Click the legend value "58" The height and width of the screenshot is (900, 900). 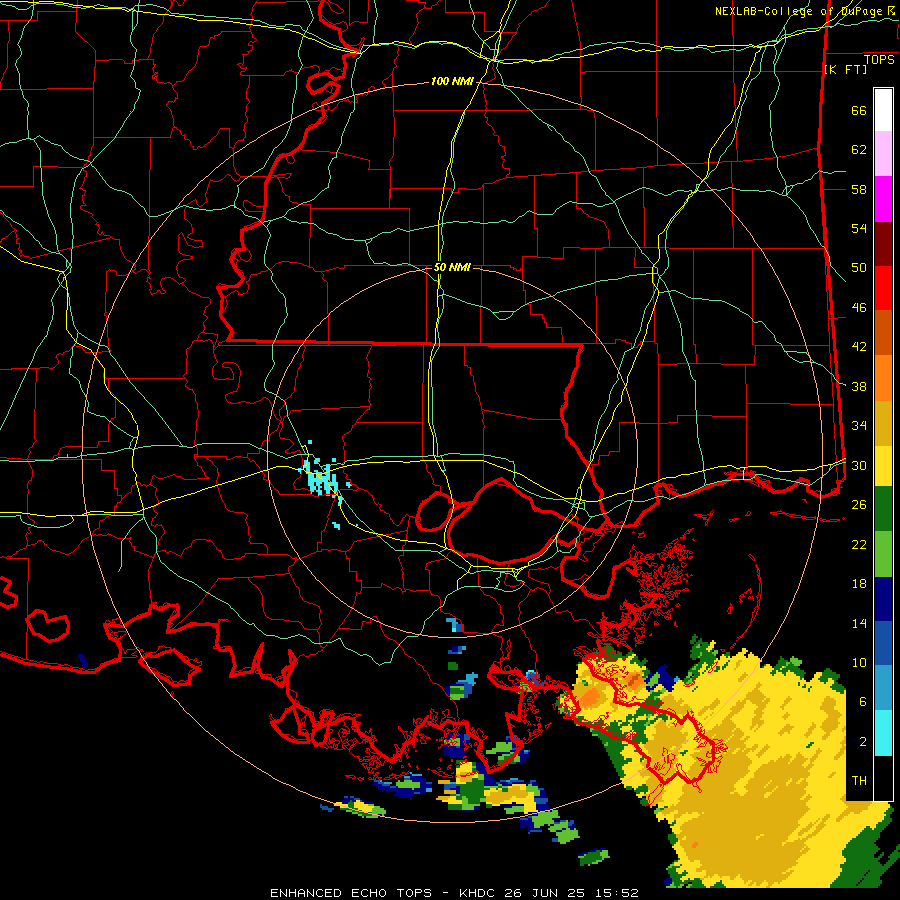(x=859, y=189)
